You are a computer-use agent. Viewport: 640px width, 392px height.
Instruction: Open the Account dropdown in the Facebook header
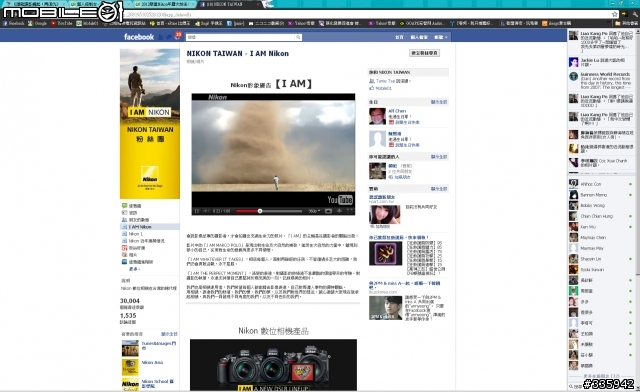pos(440,37)
